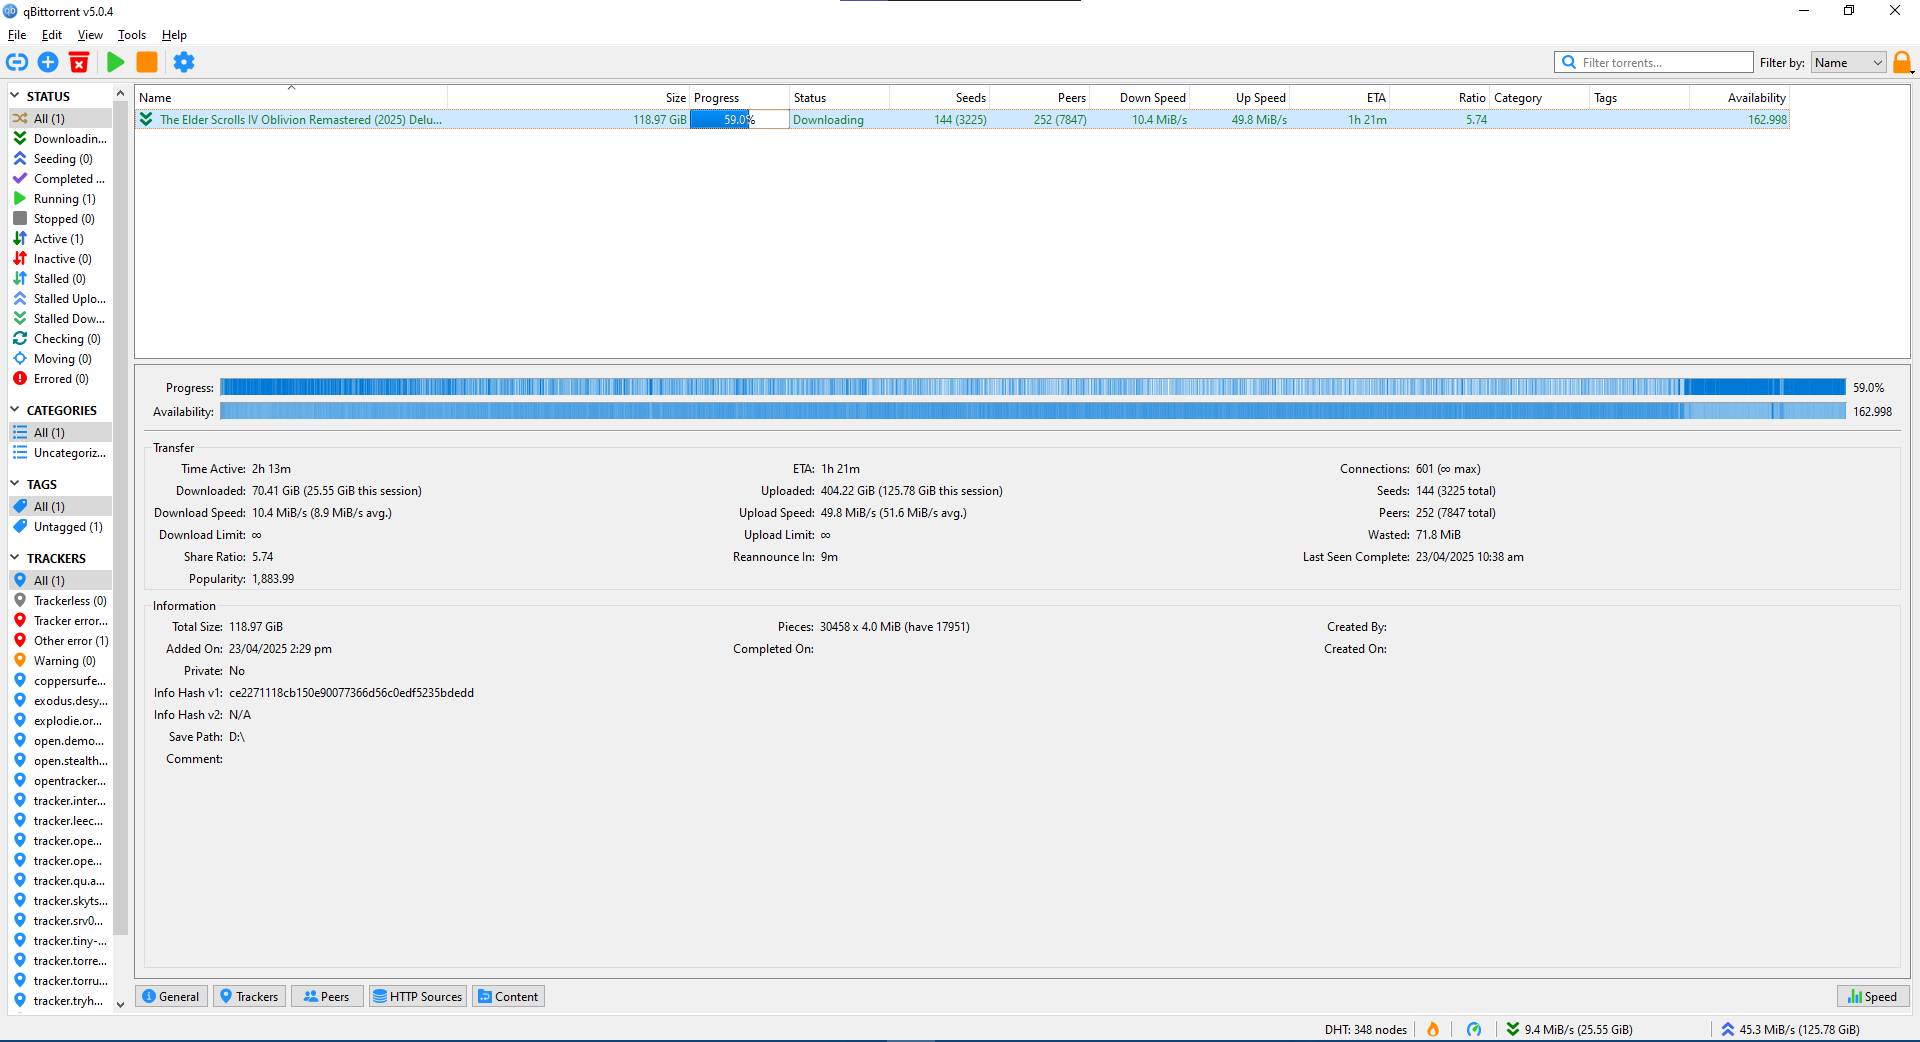Switch to the General tab
The width and height of the screenshot is (1920, 1042).
171,996
